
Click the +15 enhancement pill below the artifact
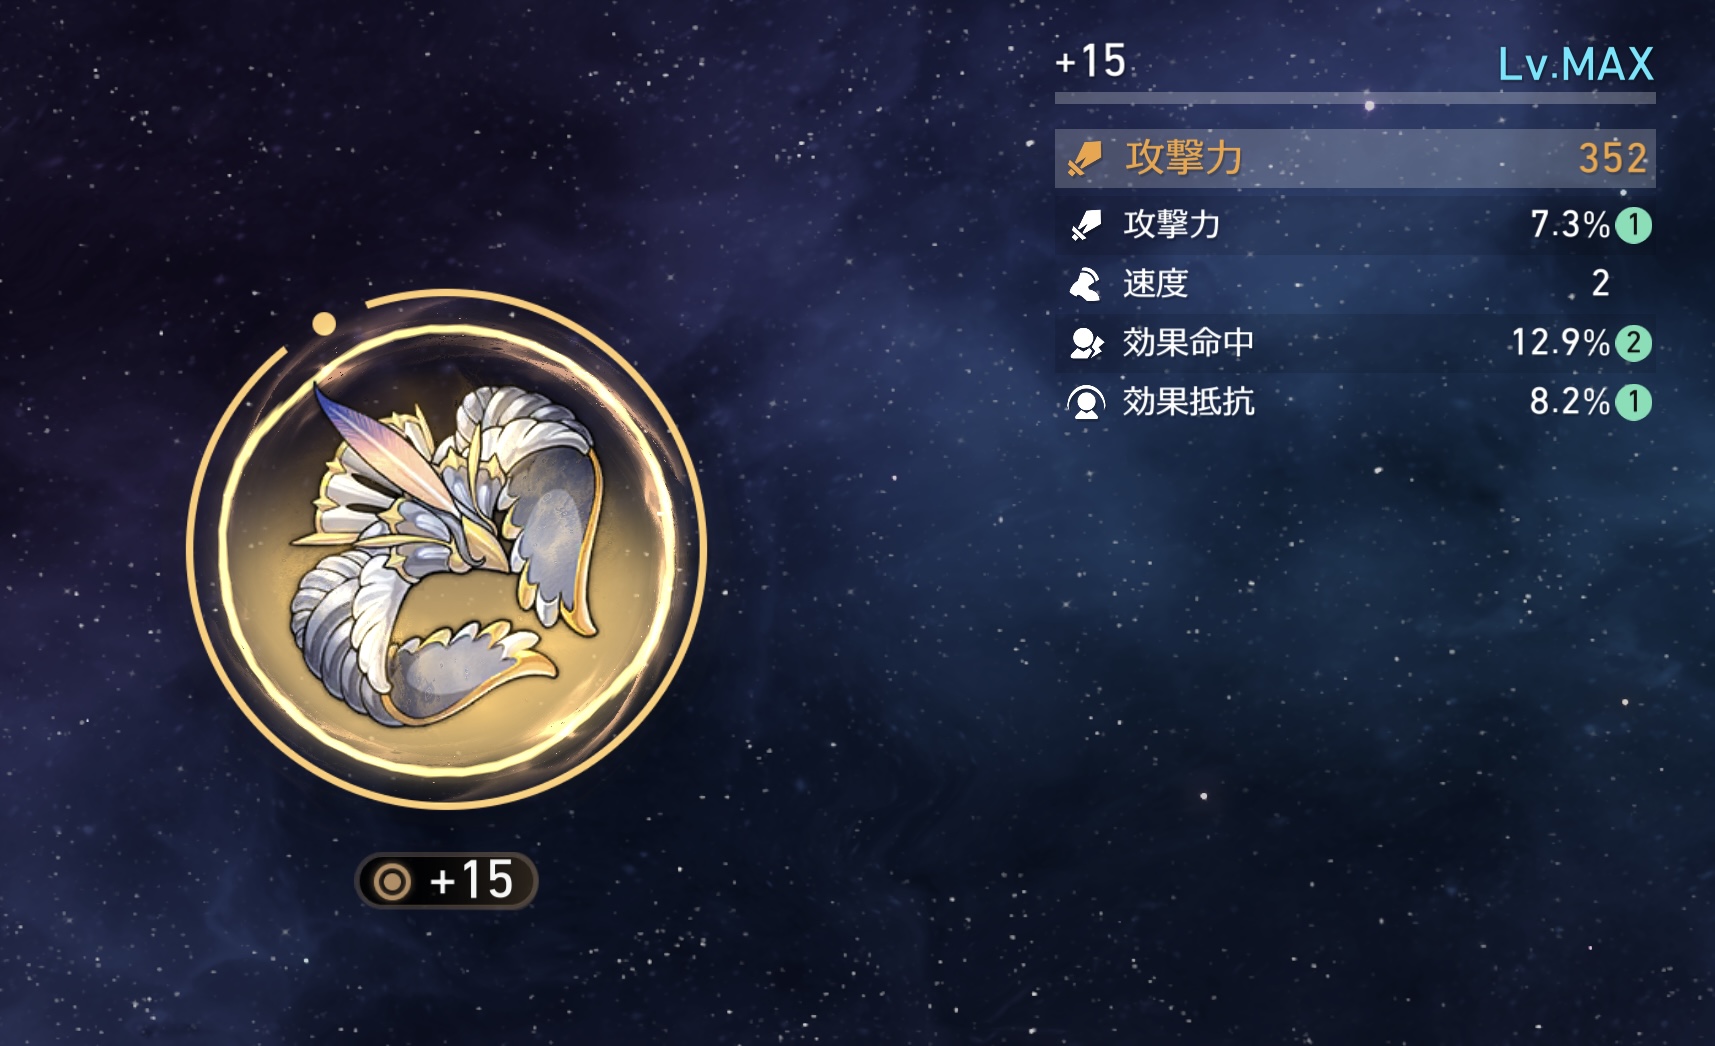coord(446,881)
